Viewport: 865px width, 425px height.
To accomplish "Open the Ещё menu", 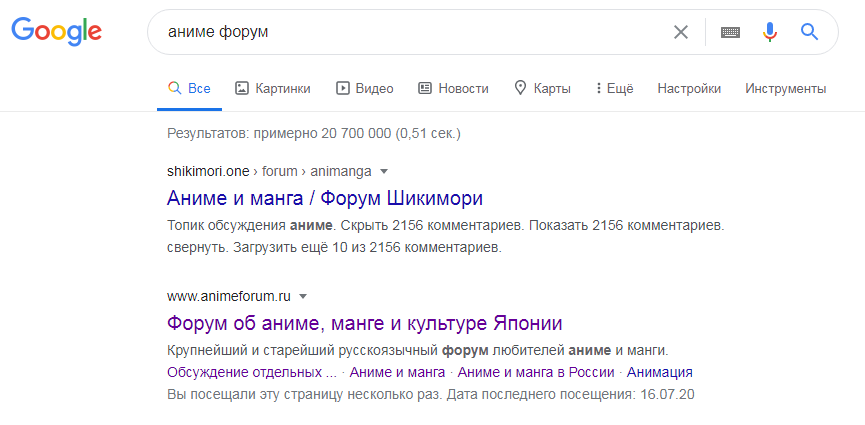I will click(x=615, y=88).
